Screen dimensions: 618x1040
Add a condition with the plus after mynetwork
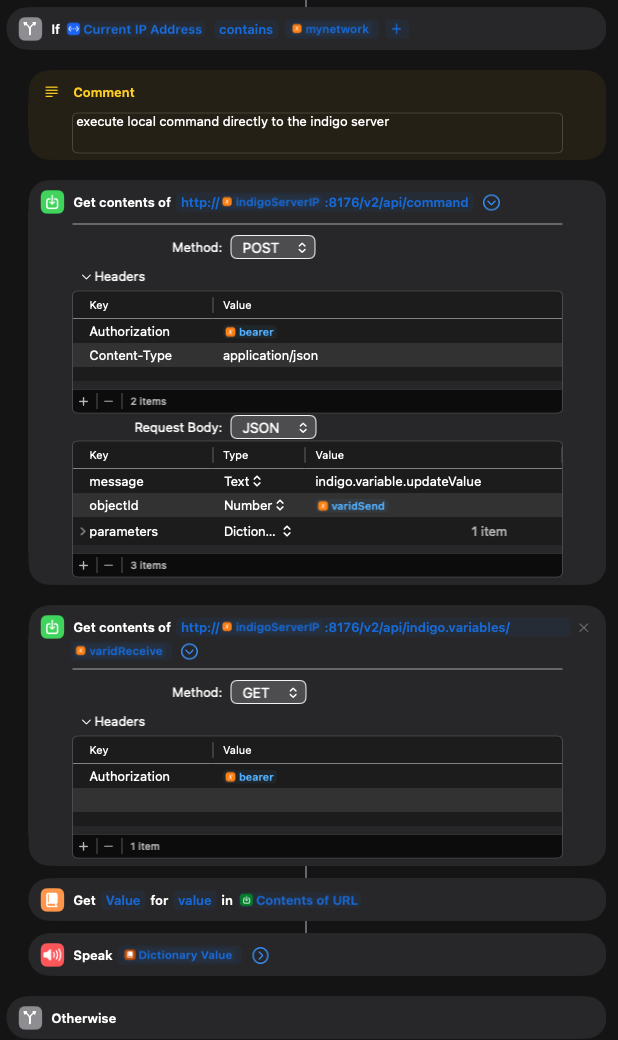pos(397,29)
